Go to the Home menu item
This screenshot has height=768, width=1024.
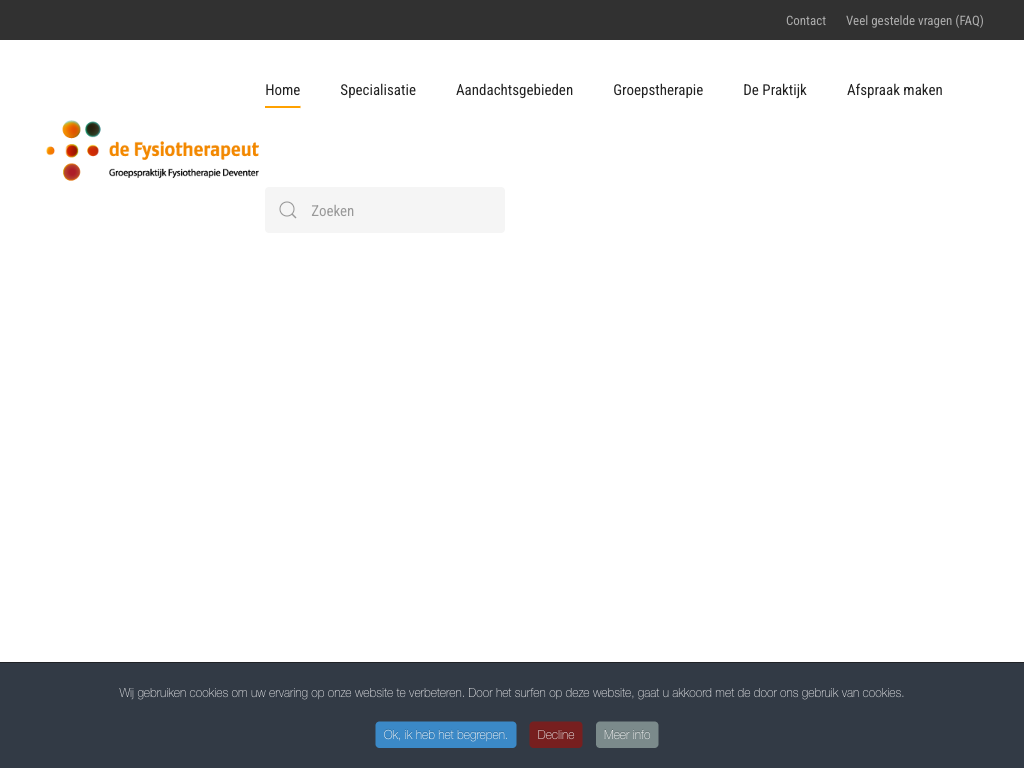(282, 90)
